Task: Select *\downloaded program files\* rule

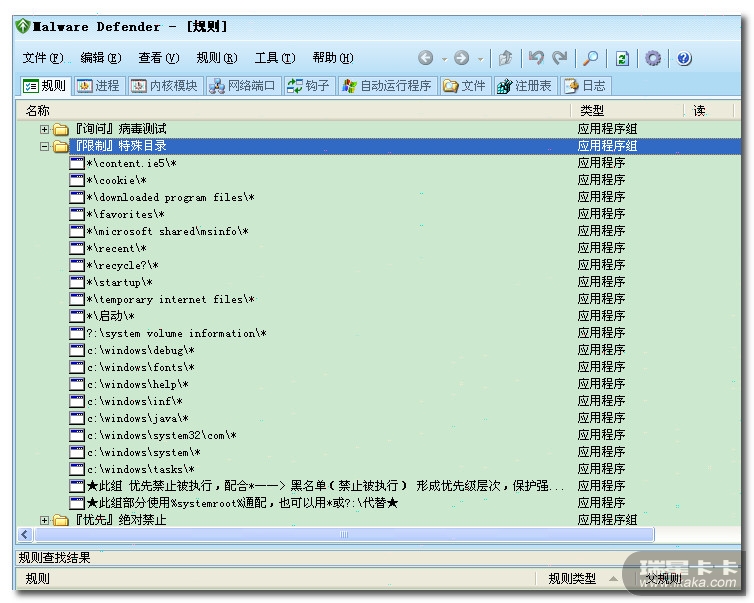Action: 170,197
